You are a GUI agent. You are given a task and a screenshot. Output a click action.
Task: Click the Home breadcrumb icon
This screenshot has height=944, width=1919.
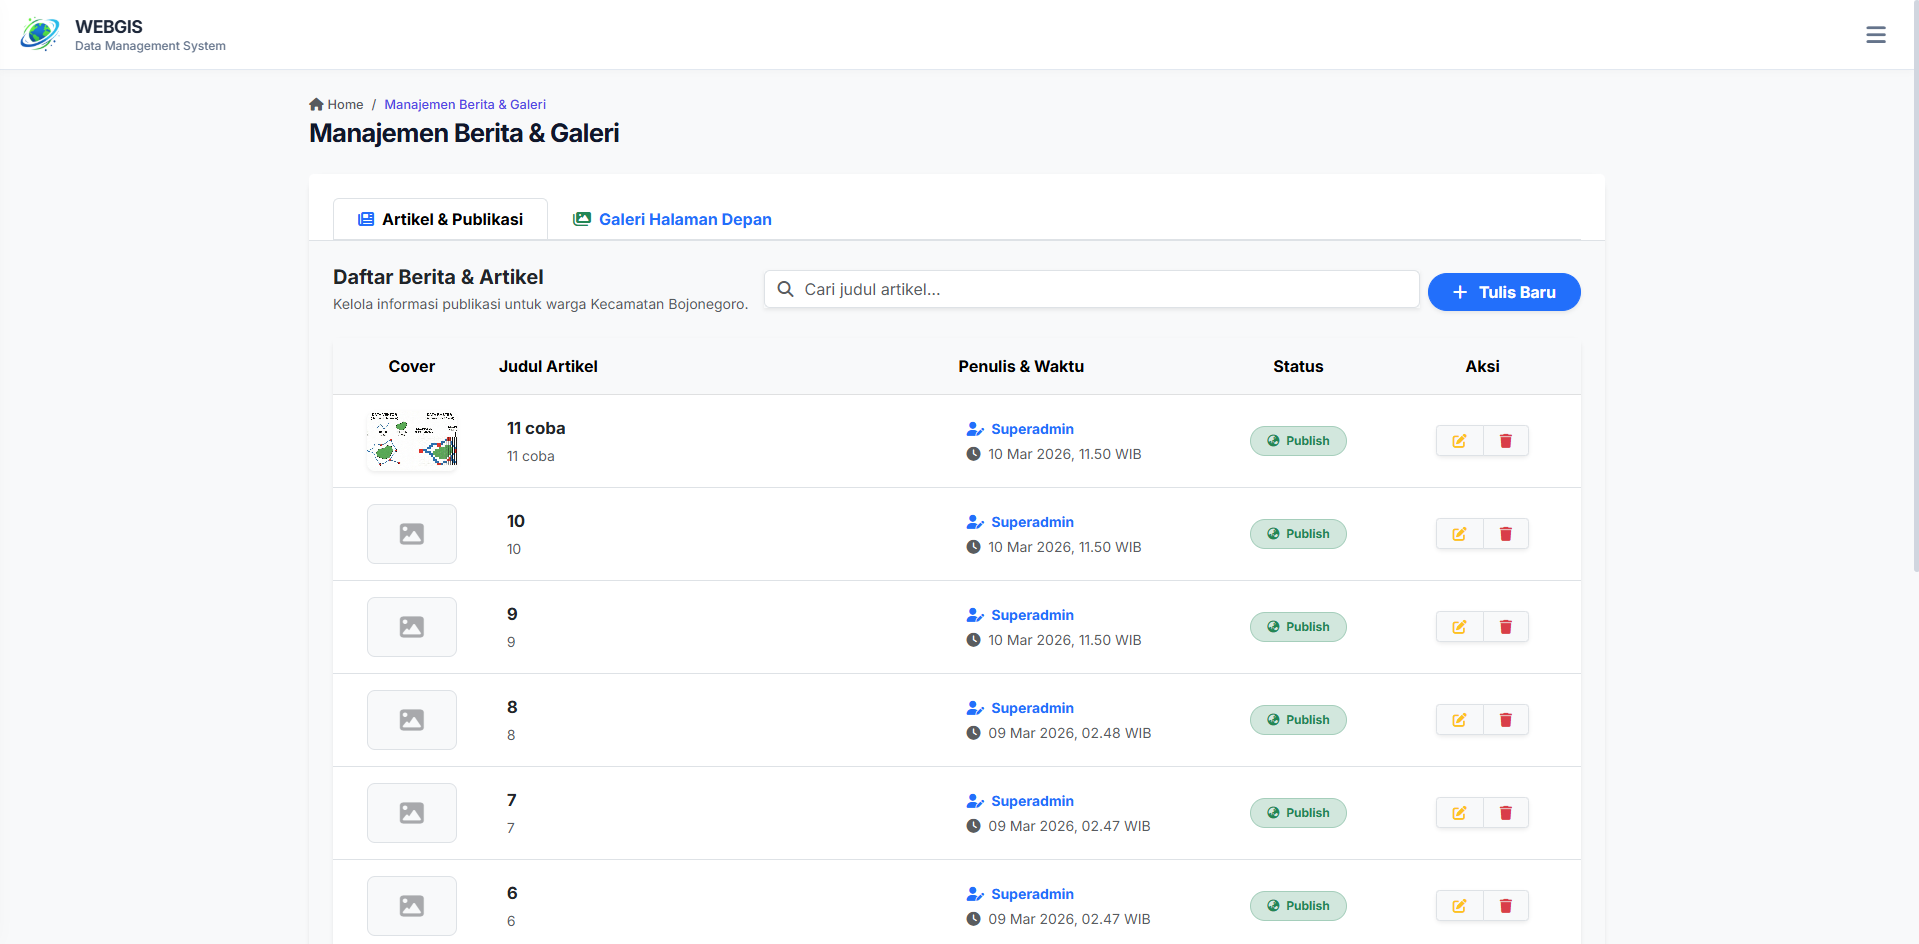pyautogui.click(x=317, y=104)
